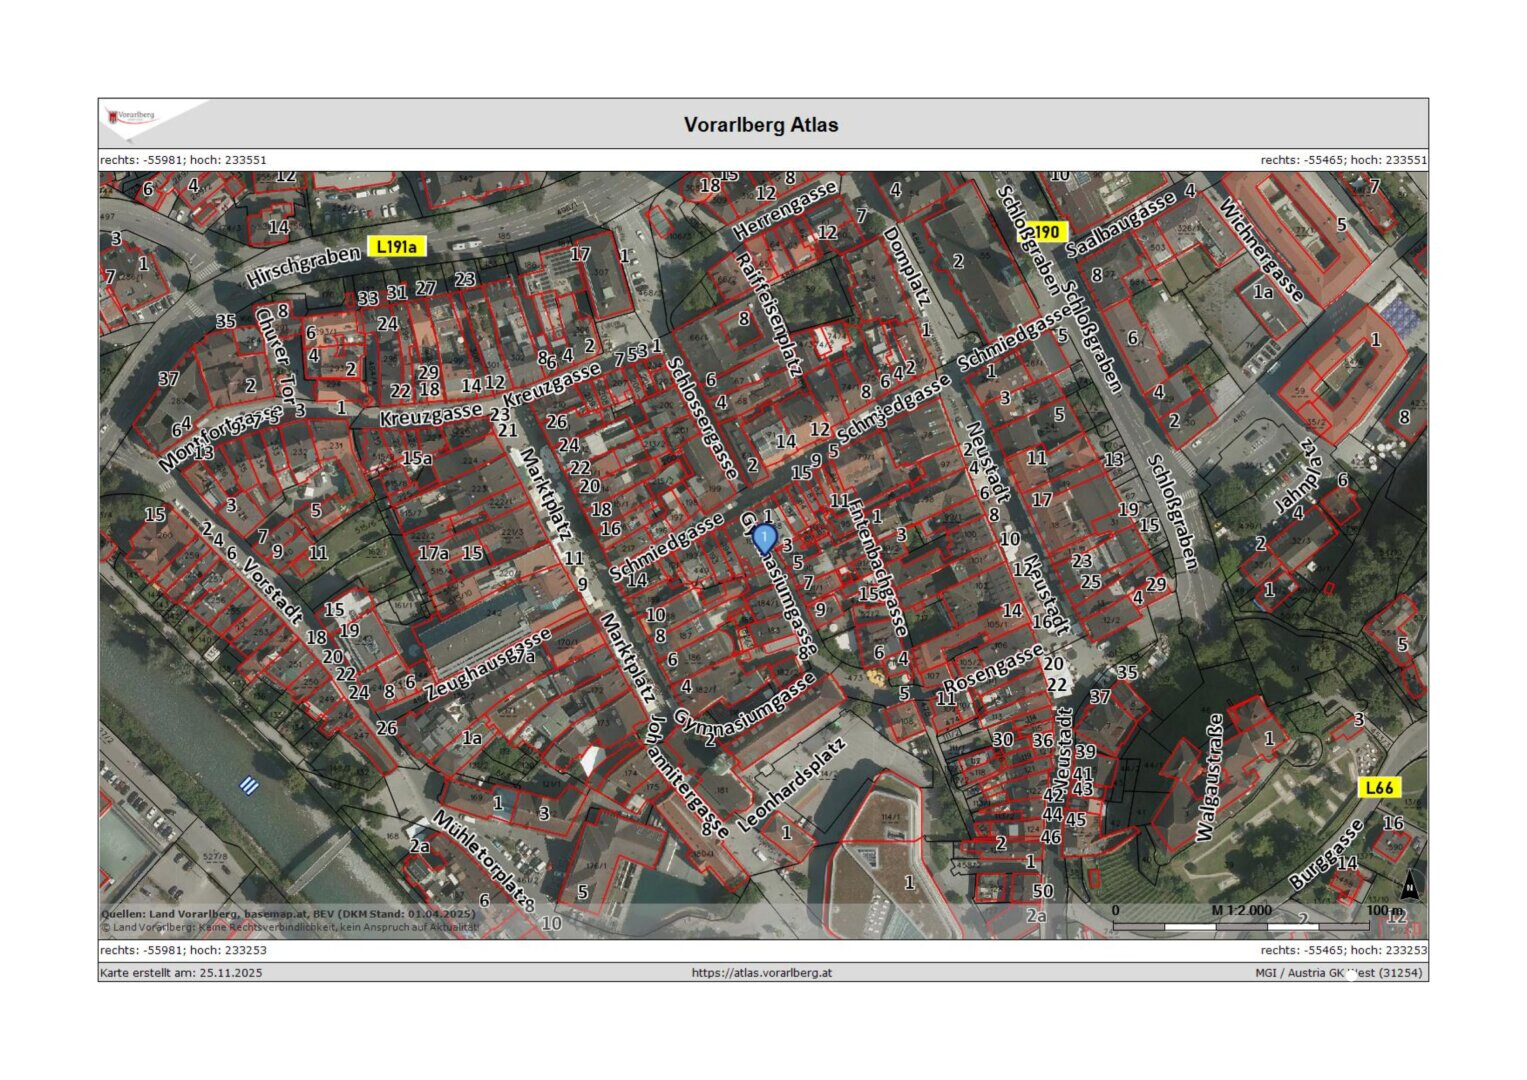Click the yellow L191a road shield
Viewport: 1527px width, 1080px height.
click(397, 246)
